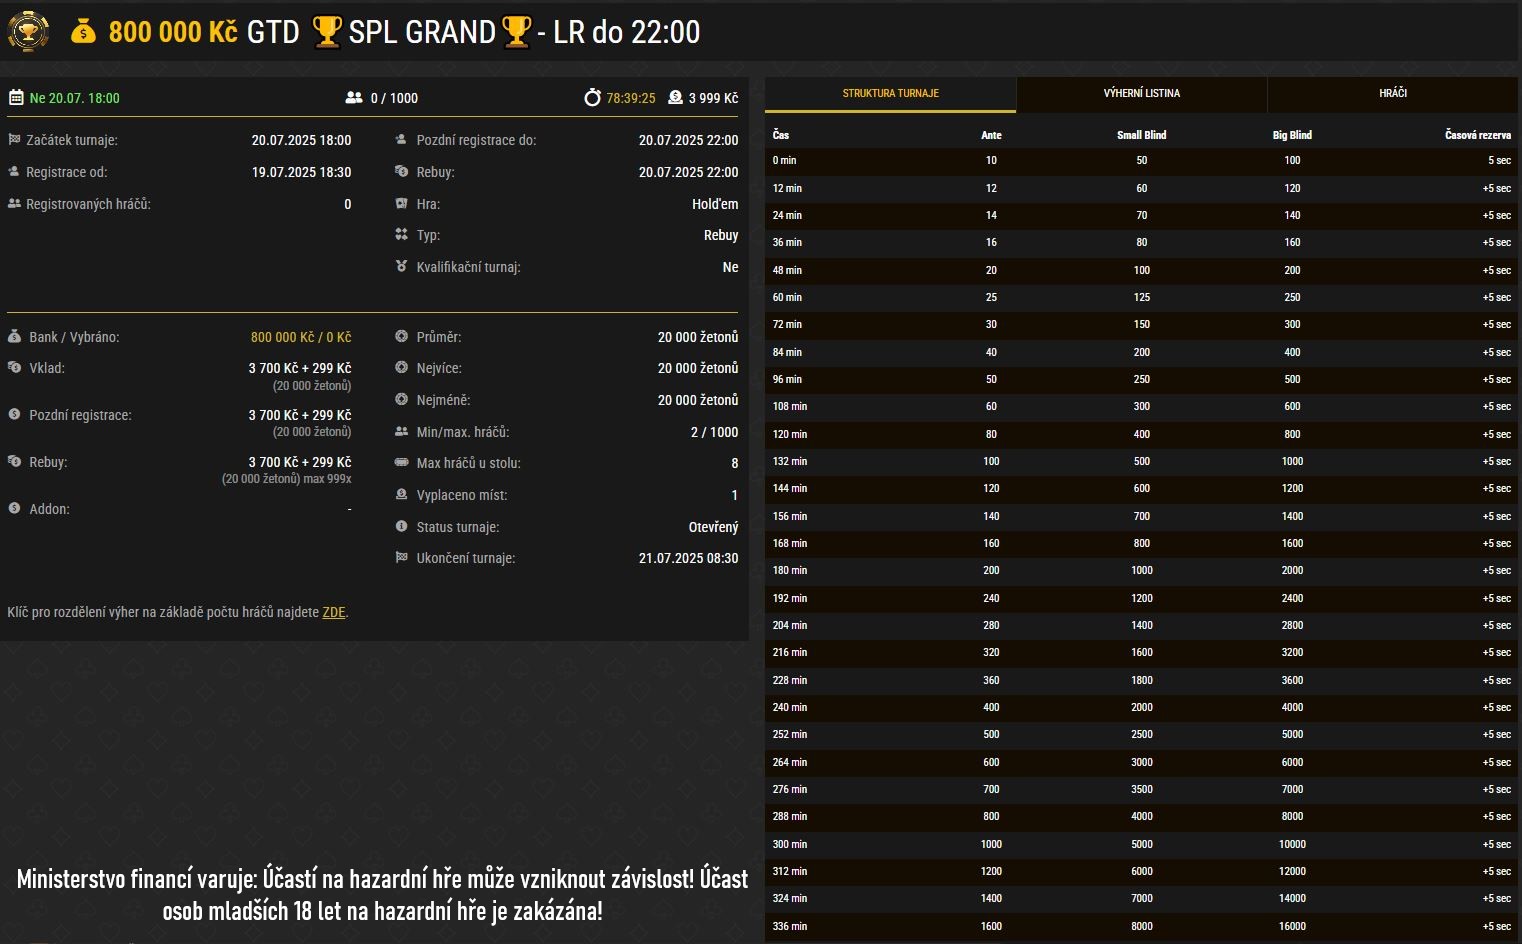1522x944 pixels.
Task: Show the Hráči tab
Action: point(1392,93)
